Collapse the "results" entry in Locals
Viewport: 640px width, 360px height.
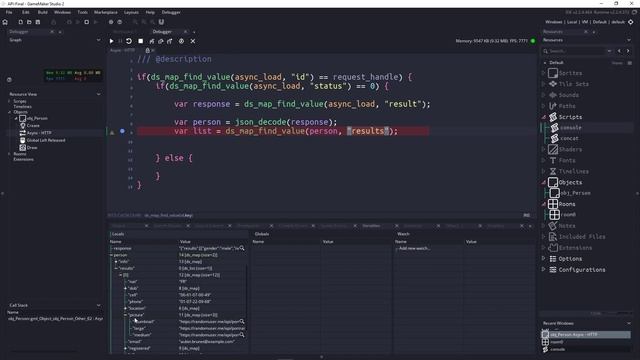(x=116, y=269)
